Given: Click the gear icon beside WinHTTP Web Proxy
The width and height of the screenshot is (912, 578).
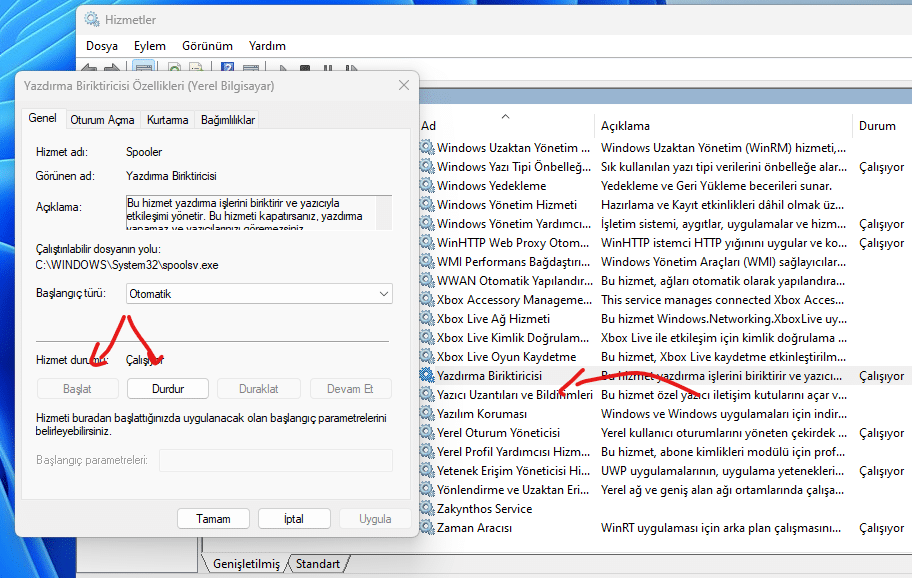Looking at the screenshot, I should point(427,242).
